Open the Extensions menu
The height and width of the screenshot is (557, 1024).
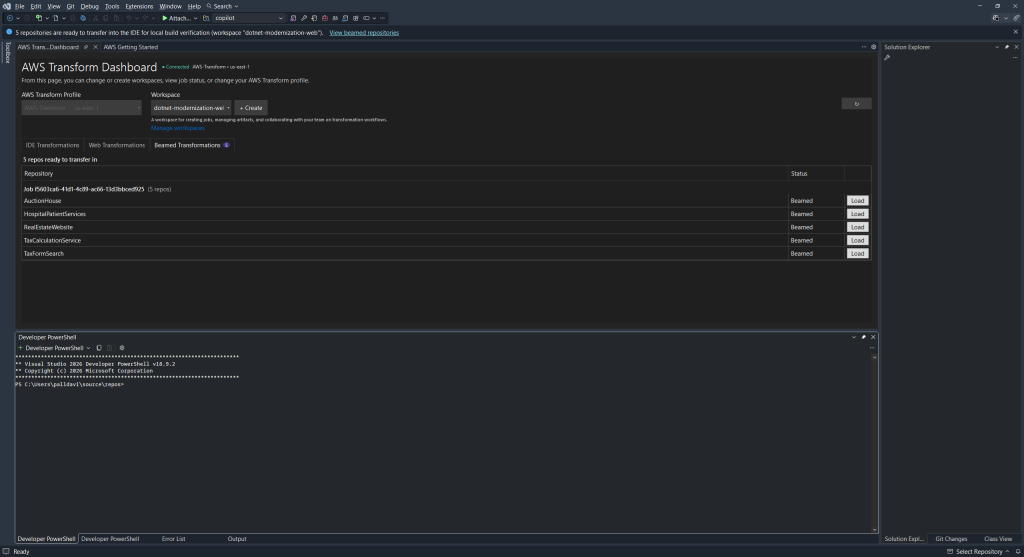(139, 6)
